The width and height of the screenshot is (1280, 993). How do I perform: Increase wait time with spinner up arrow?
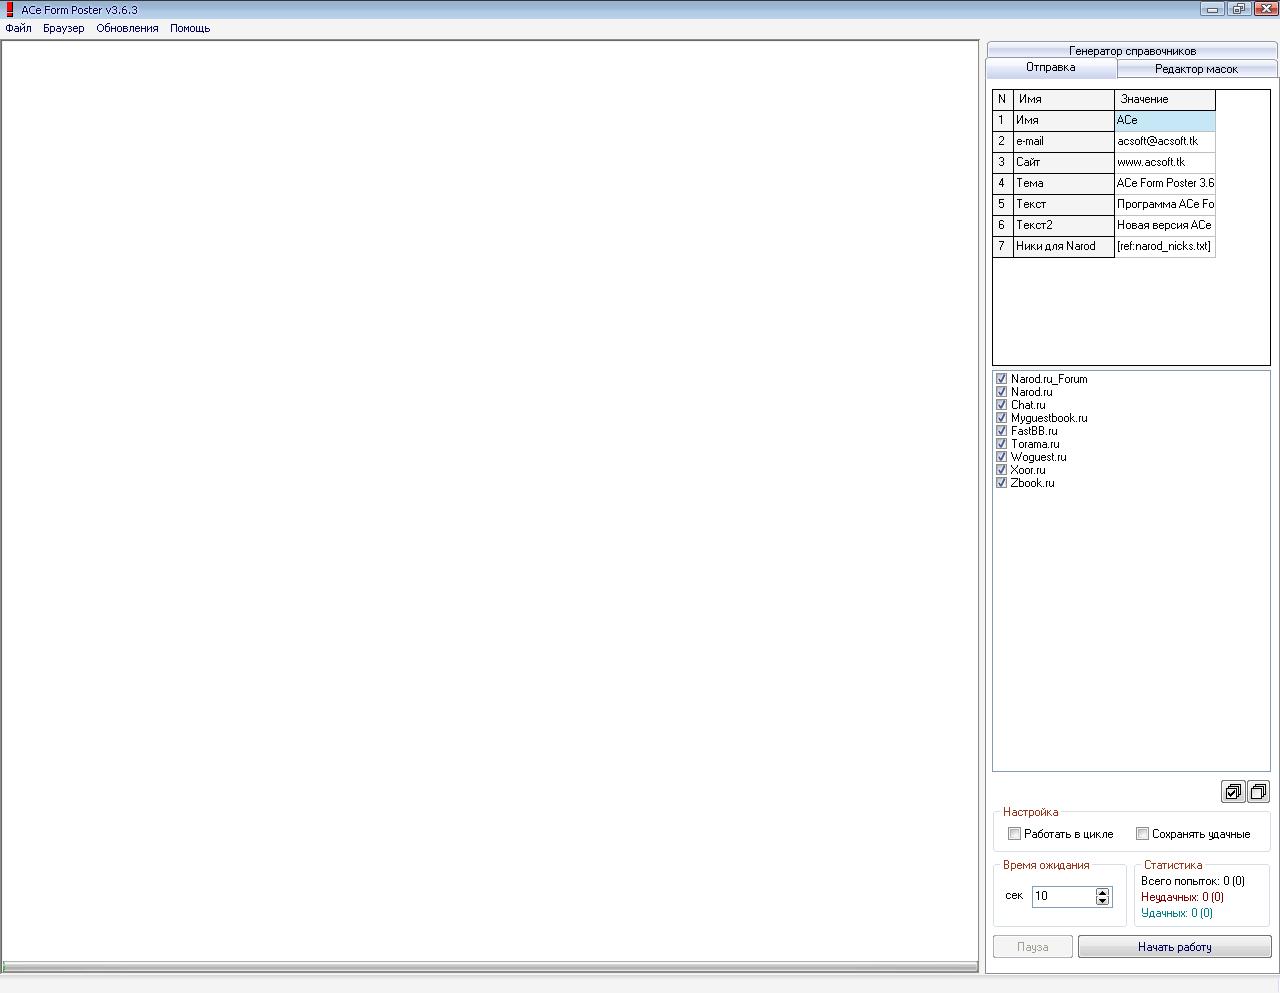click(x=1102, y=892)
